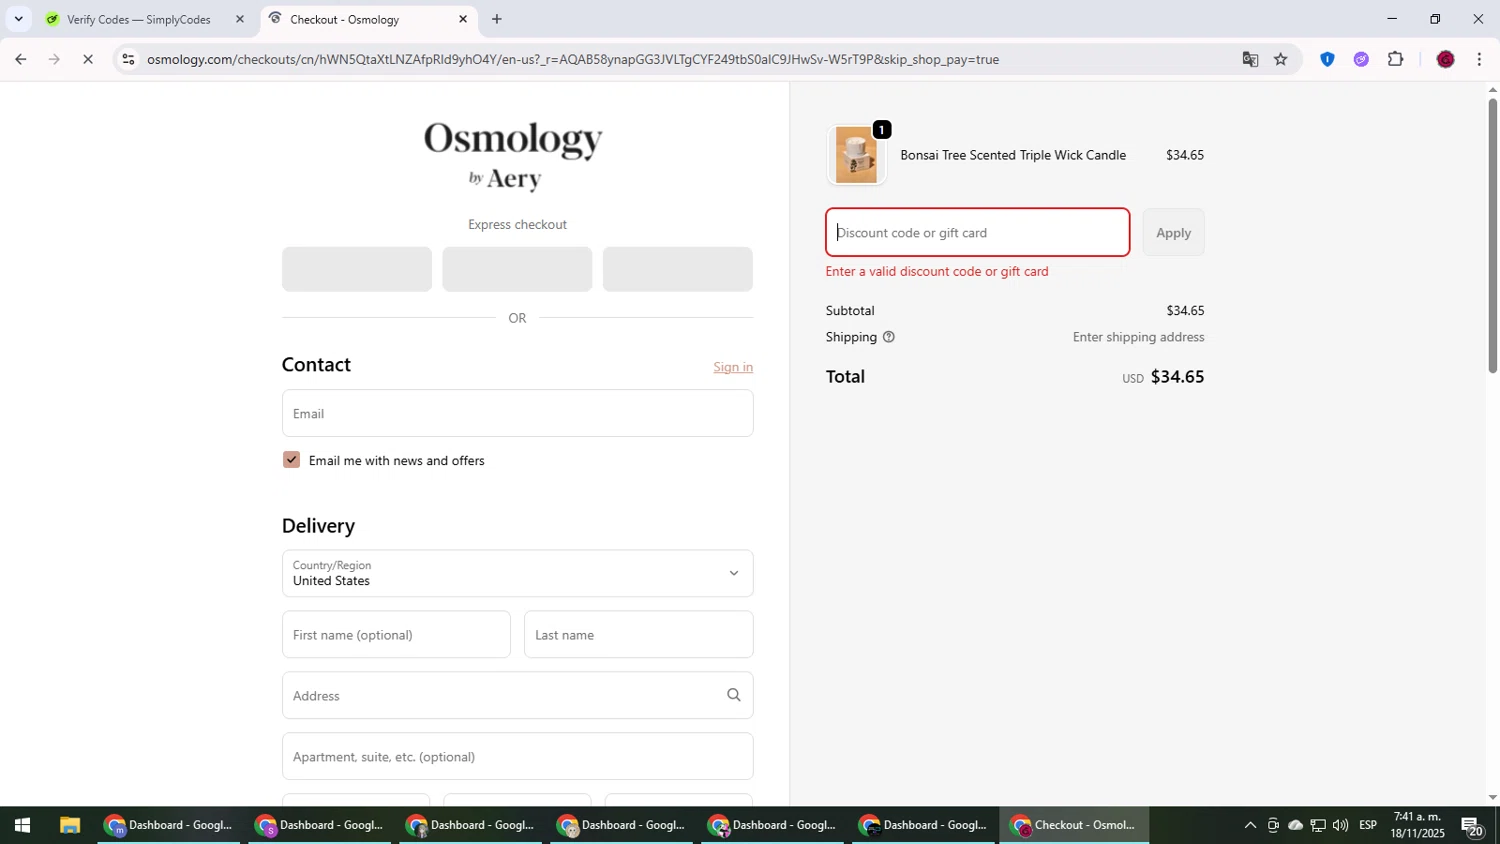Click the address bar URL

573,59
